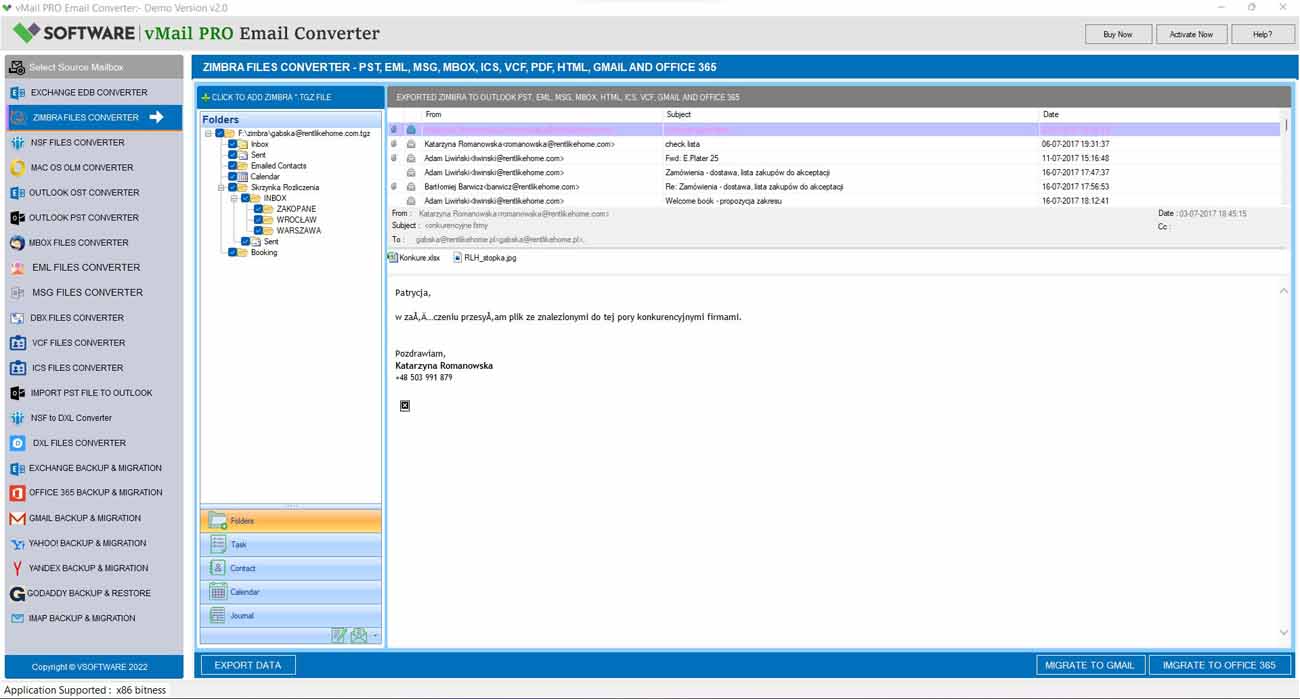Open the RLH_stopka.jpg attachment
The image size is (1300, 699).
pyautogui.click(x=485, y=258)
